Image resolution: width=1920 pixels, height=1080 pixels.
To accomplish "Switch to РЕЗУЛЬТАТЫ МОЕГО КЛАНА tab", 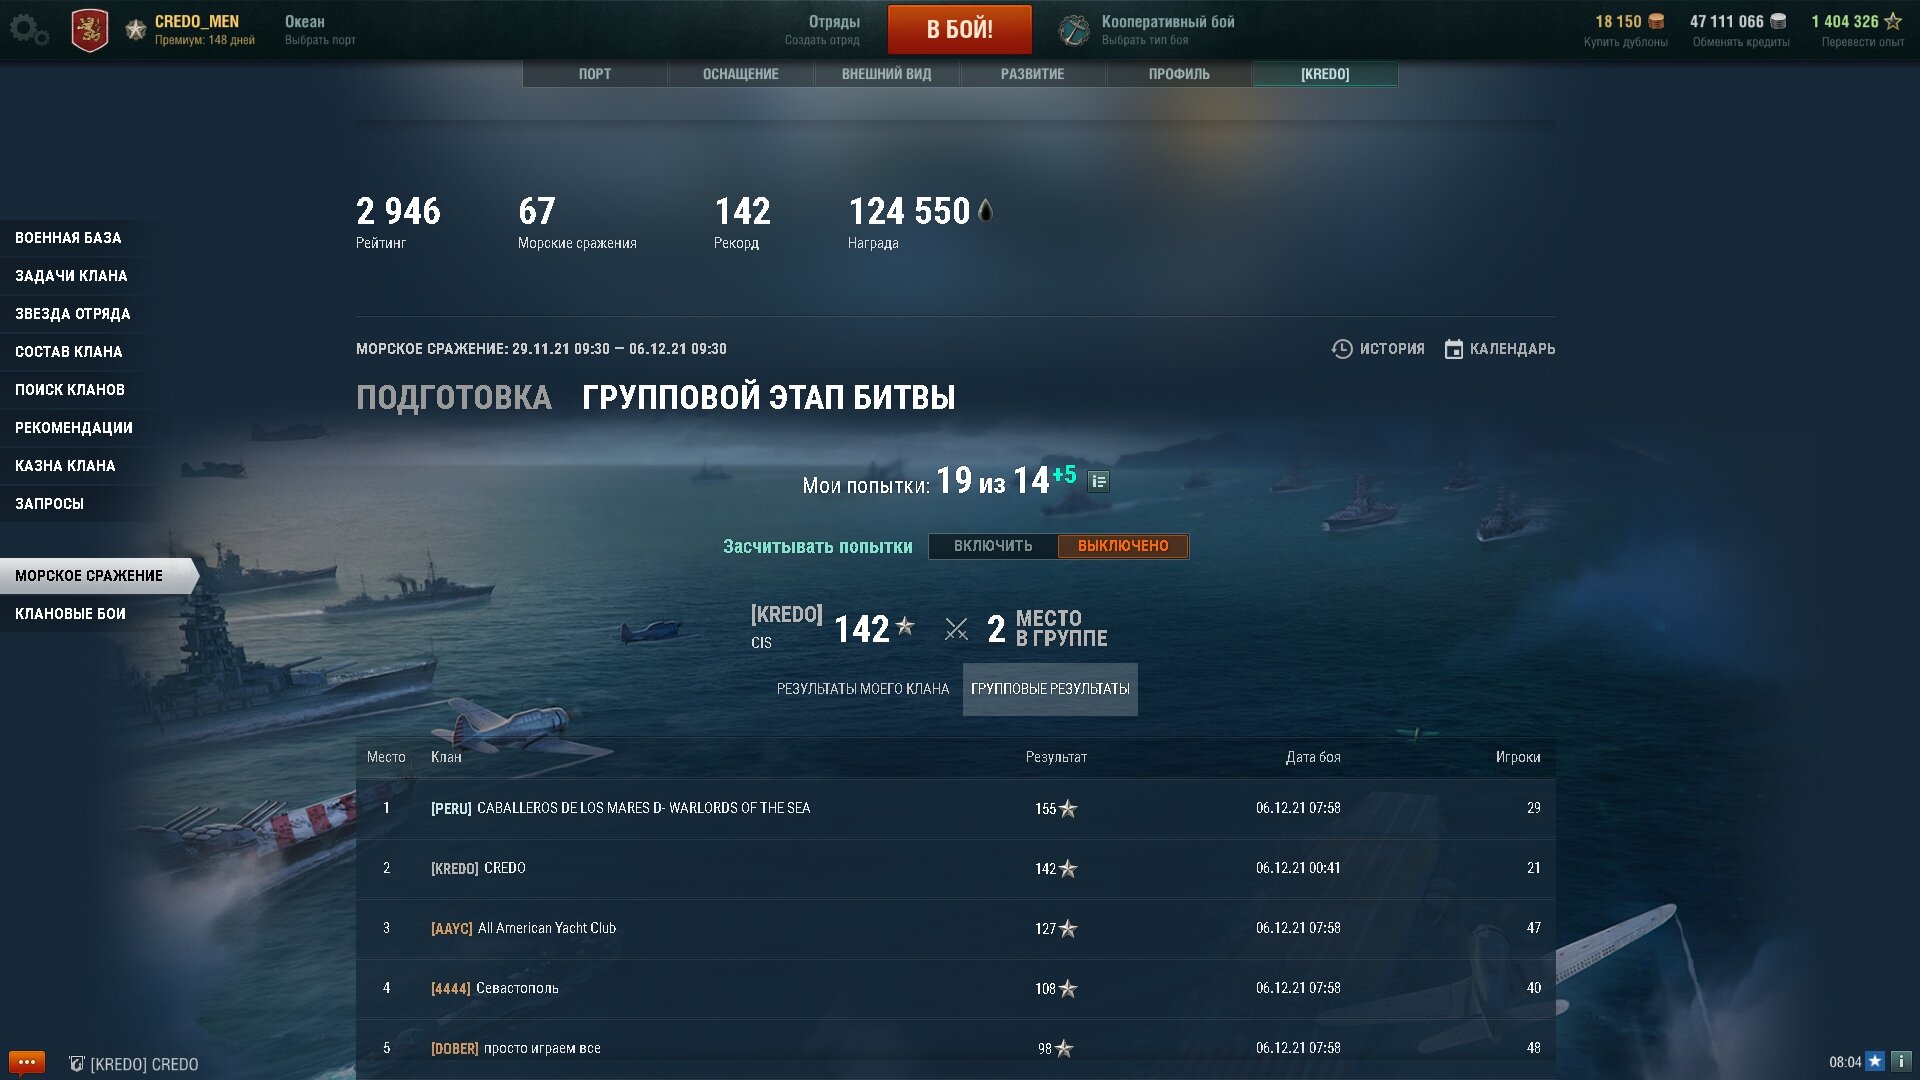I will point(863,689).
